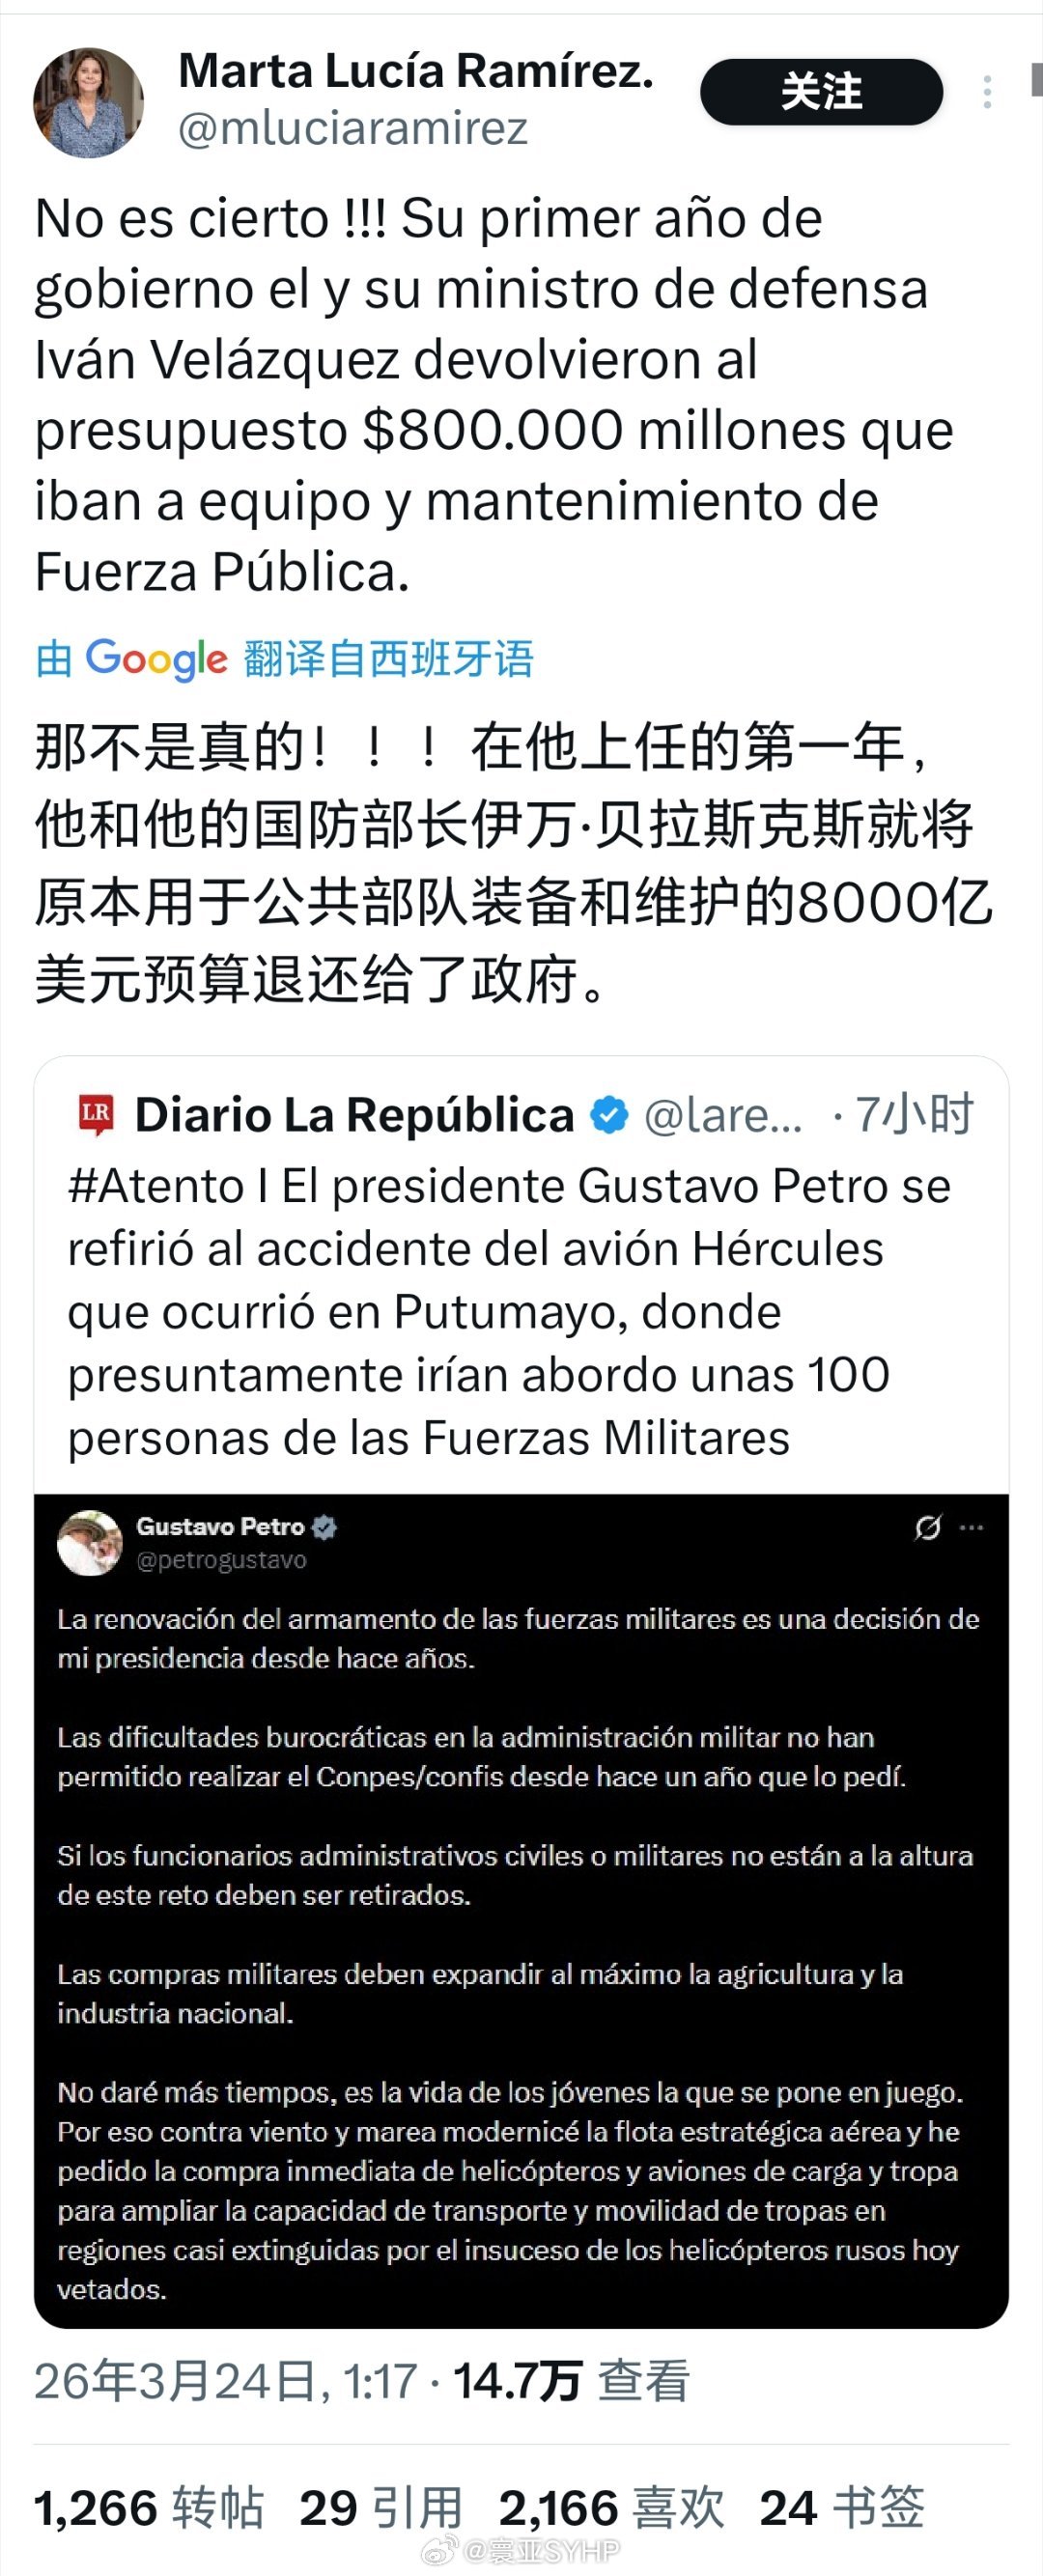Open the Diario La República LR avatar
The height and width of the screenshot is (2576, 1043).
(96, 1115)
